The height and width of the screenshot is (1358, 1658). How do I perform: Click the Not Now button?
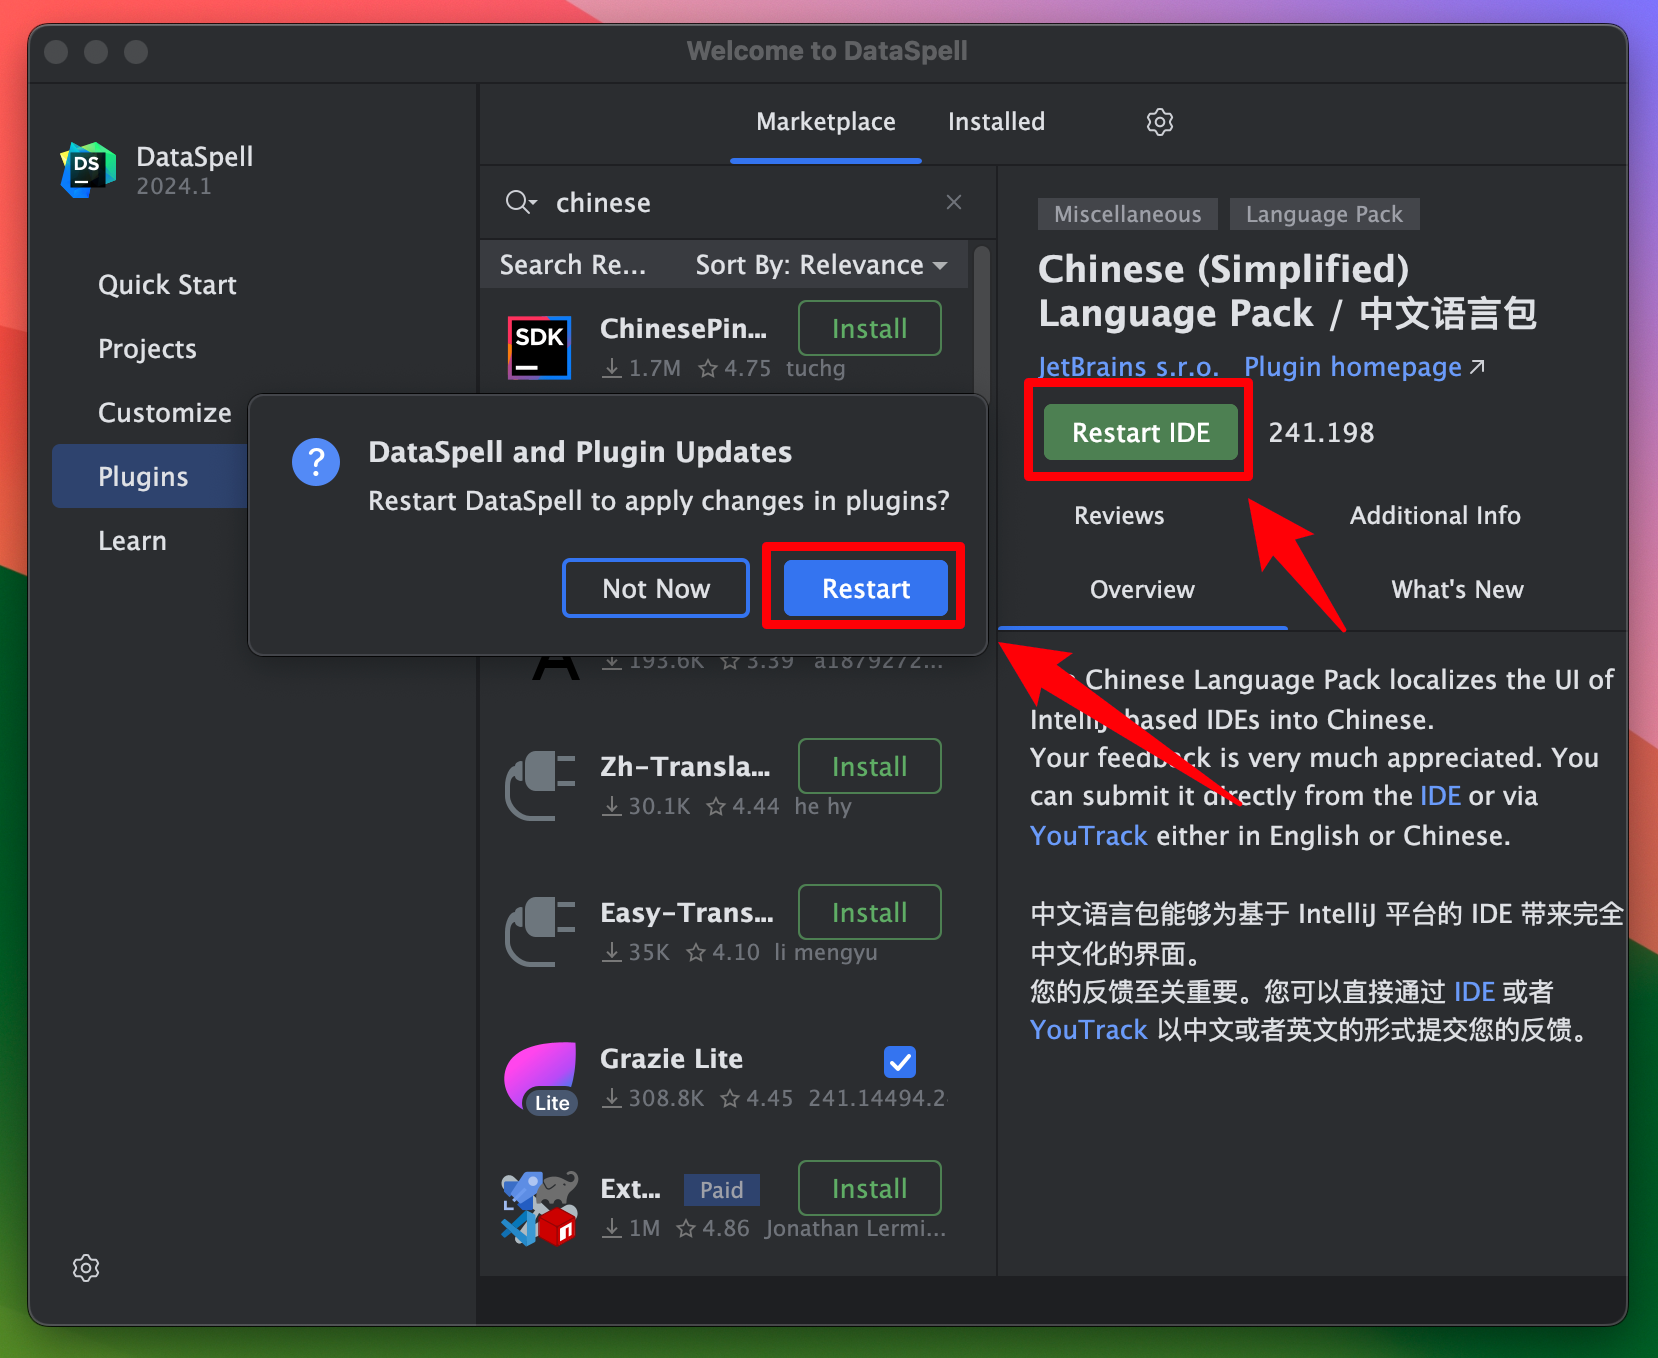click(656, 588)
